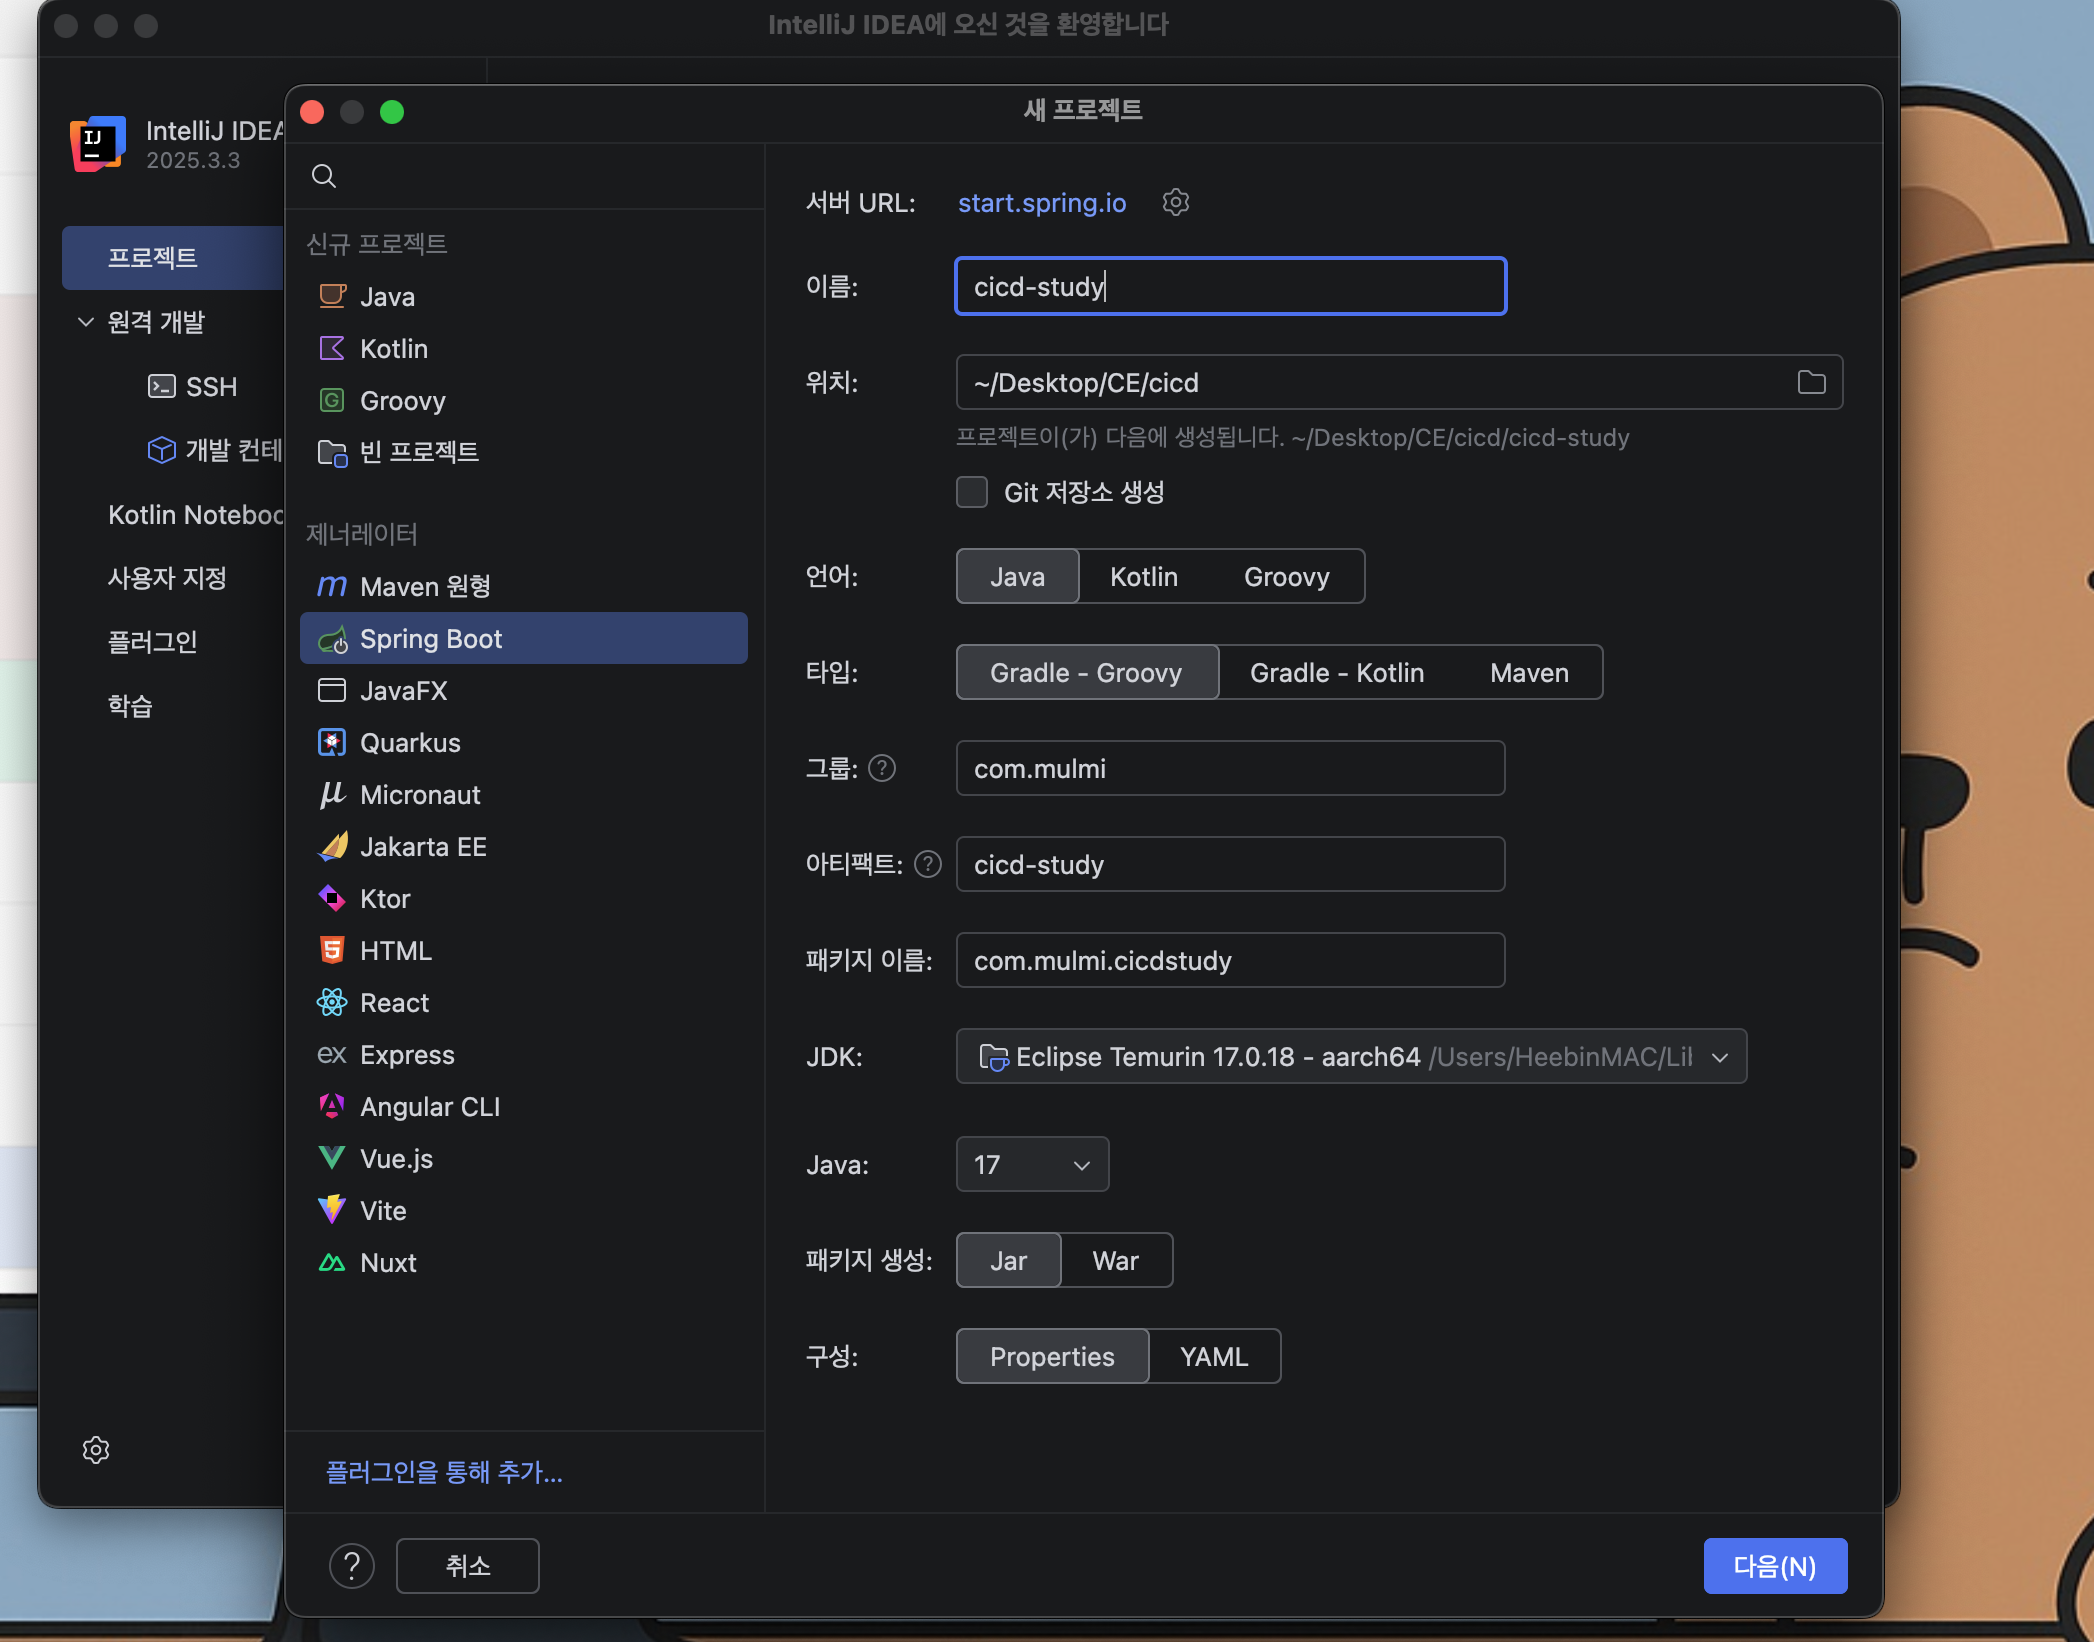Select Groovy as the language

[x=1287, y=576]
